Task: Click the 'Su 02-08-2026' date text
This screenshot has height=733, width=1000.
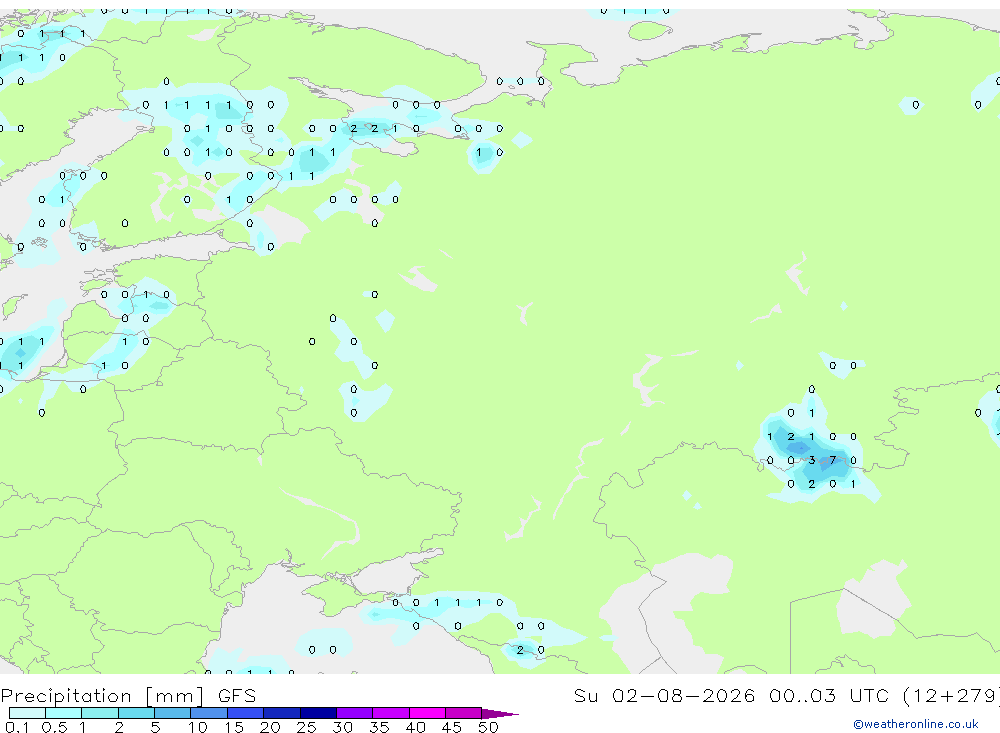Action: (664, 695)
